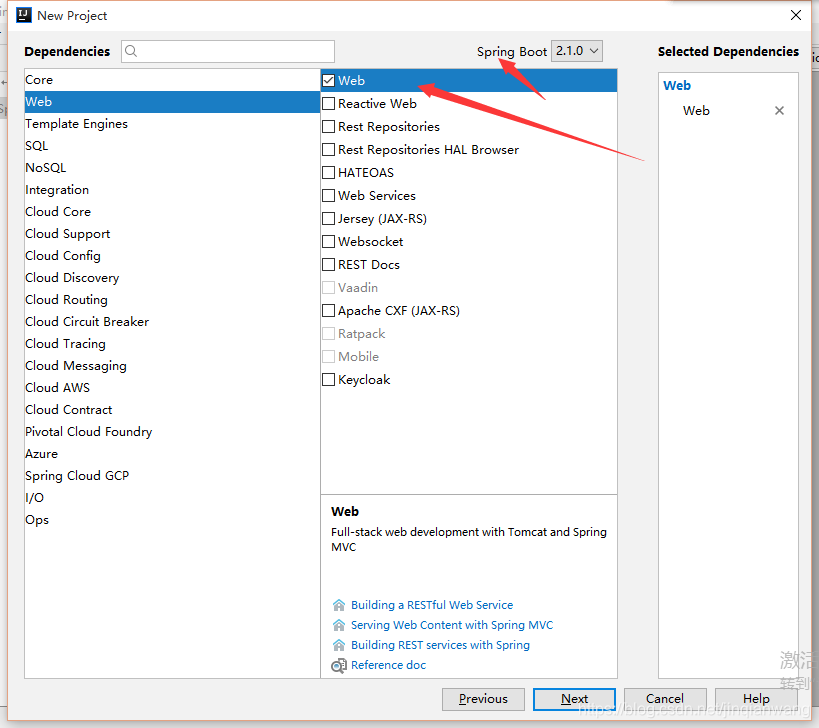Viewport: 819px width, 728px height.
Task: Tick Rest Repositories HAL Browser checkbox
Action: click(x=329, y=149)
